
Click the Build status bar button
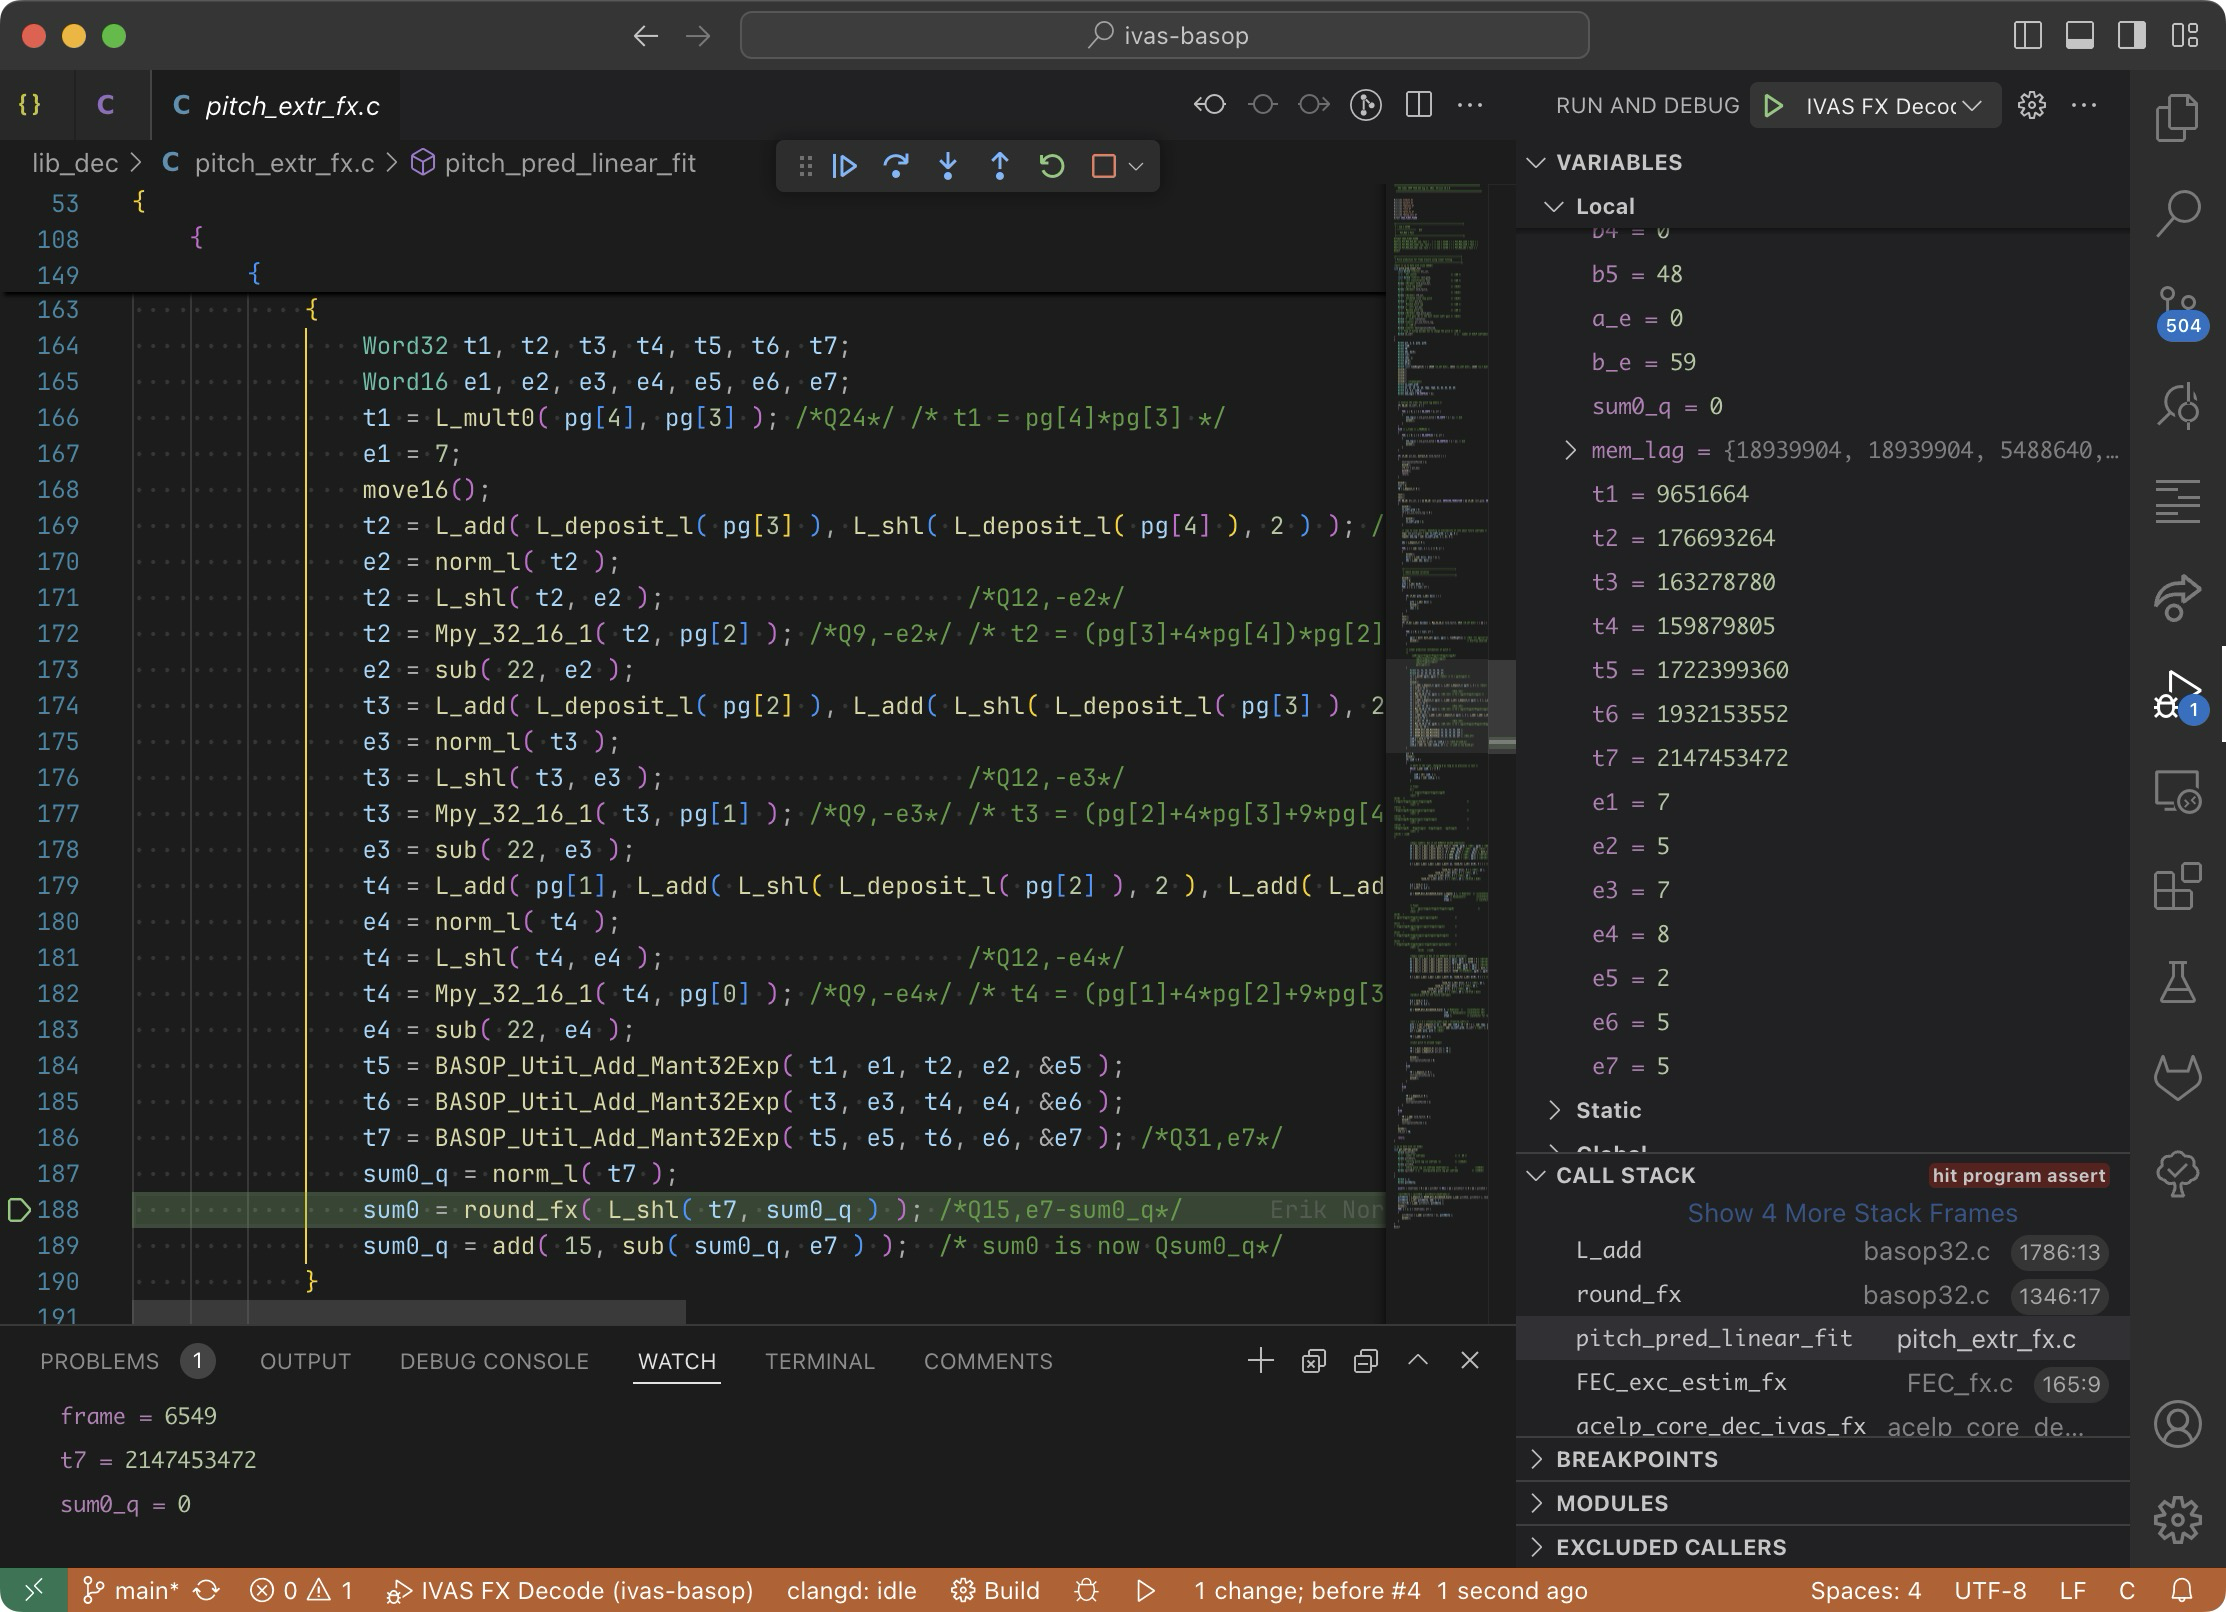coord(995,1590)
